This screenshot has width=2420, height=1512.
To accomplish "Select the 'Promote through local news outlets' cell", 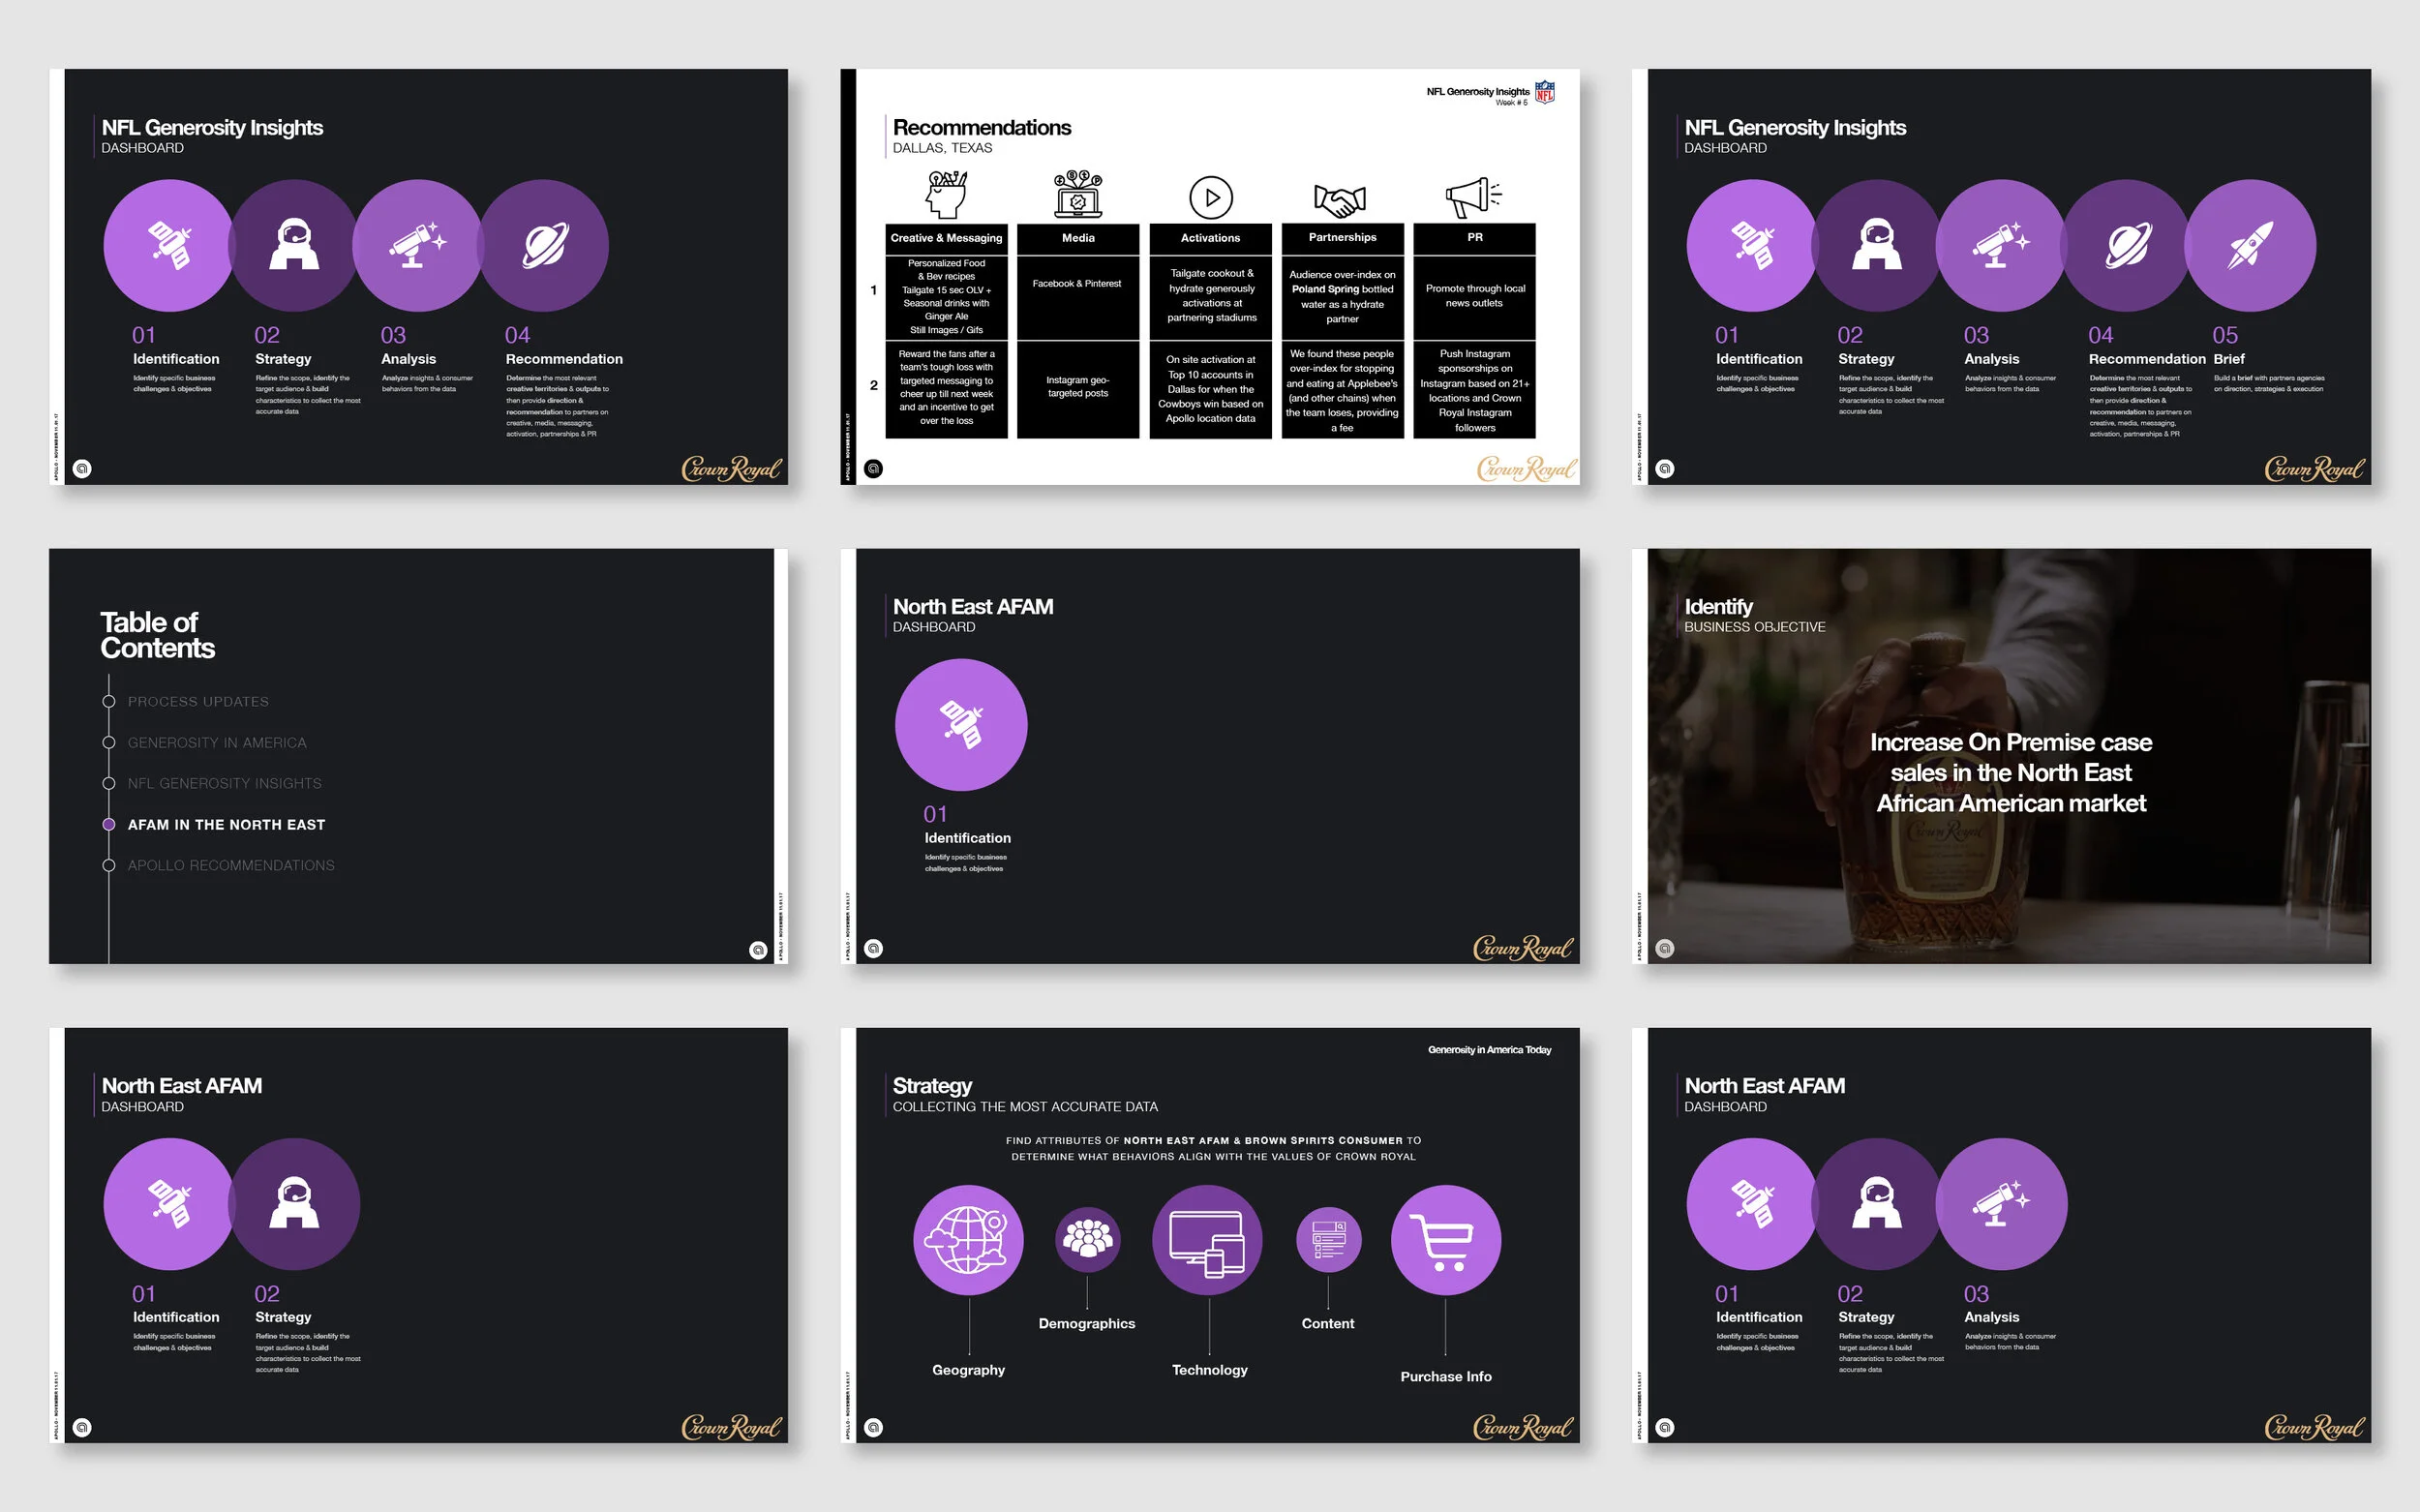I will [1474, 297].
